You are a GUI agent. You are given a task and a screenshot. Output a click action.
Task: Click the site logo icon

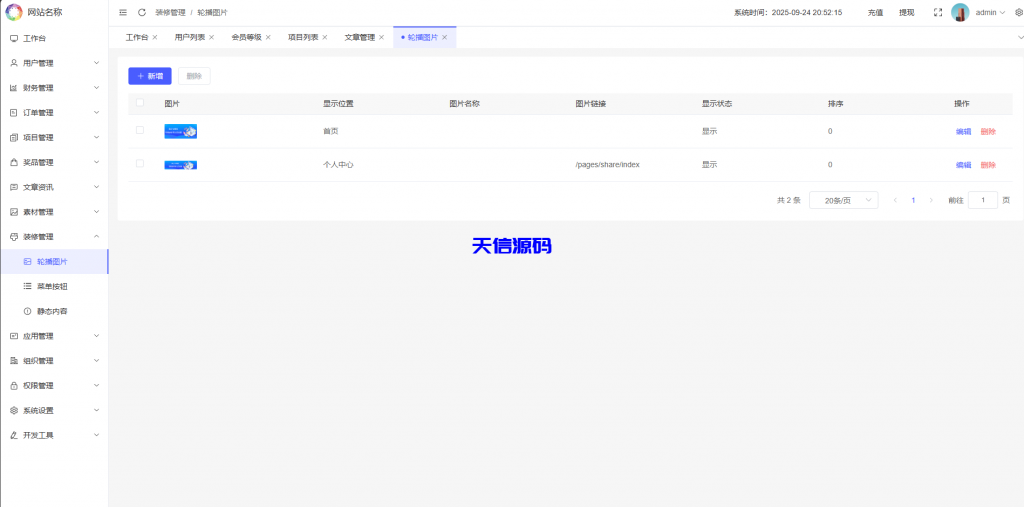pyautogui.click(x=14, y=12)
